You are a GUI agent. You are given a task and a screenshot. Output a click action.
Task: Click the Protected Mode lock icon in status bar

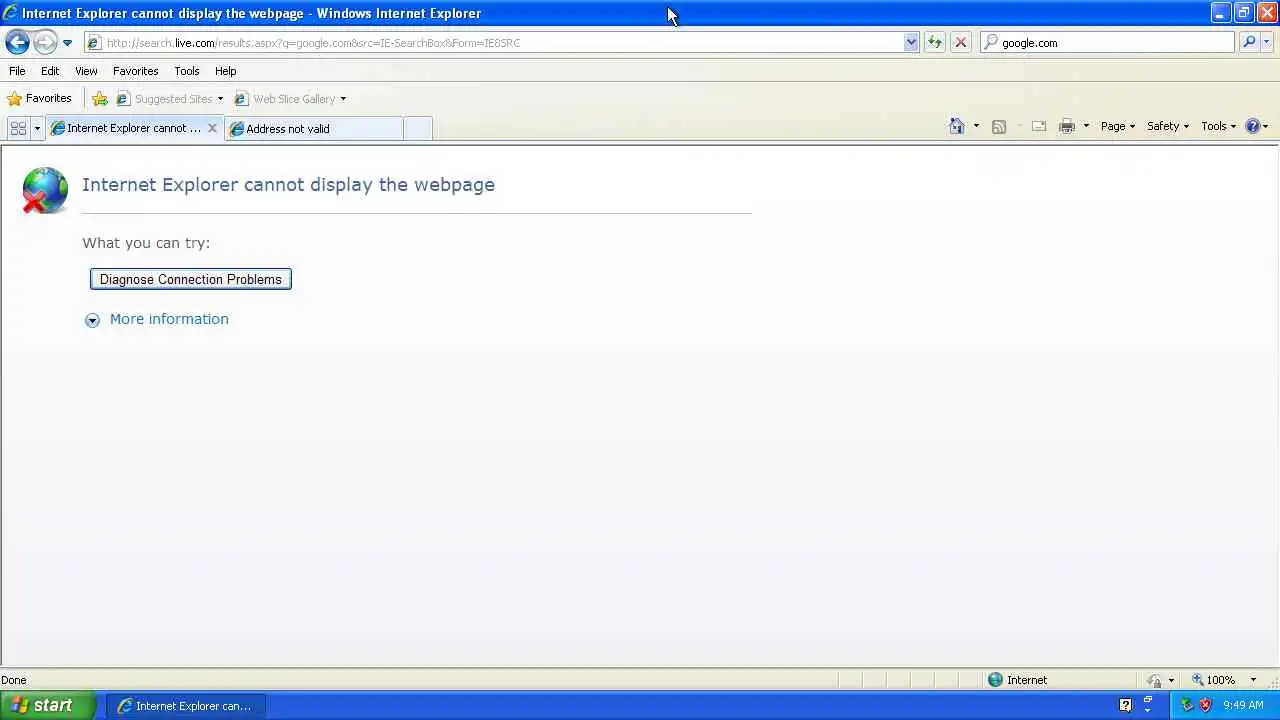pos(1155,680)
